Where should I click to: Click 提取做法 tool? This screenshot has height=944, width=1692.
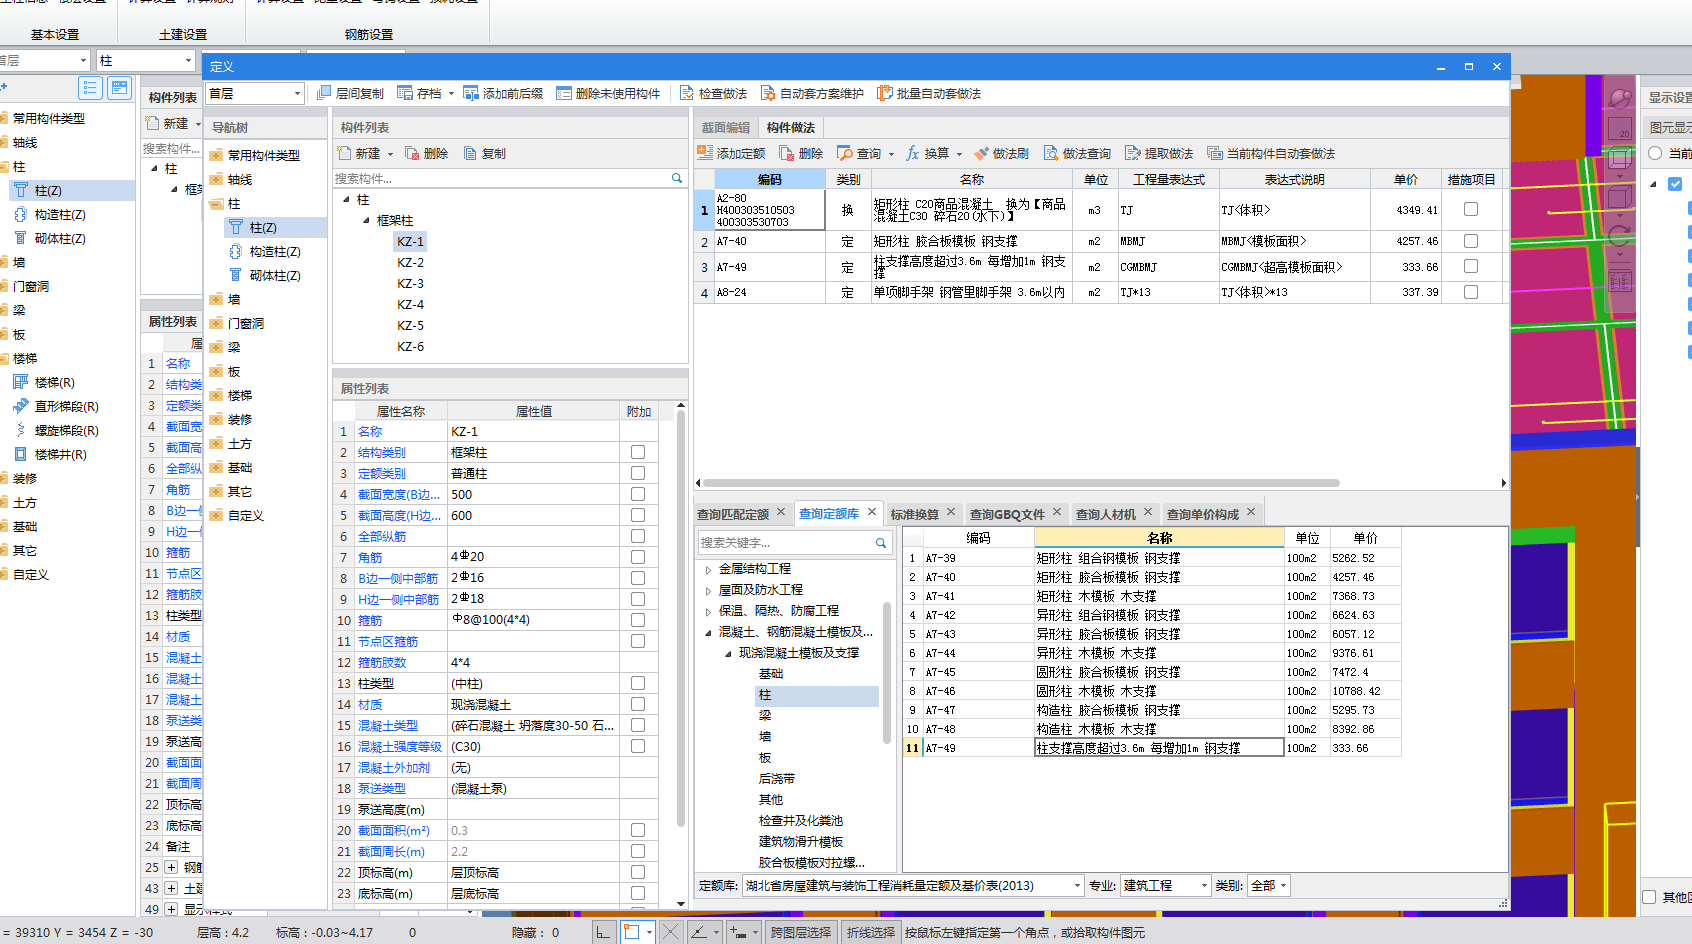pos(1159,153)
